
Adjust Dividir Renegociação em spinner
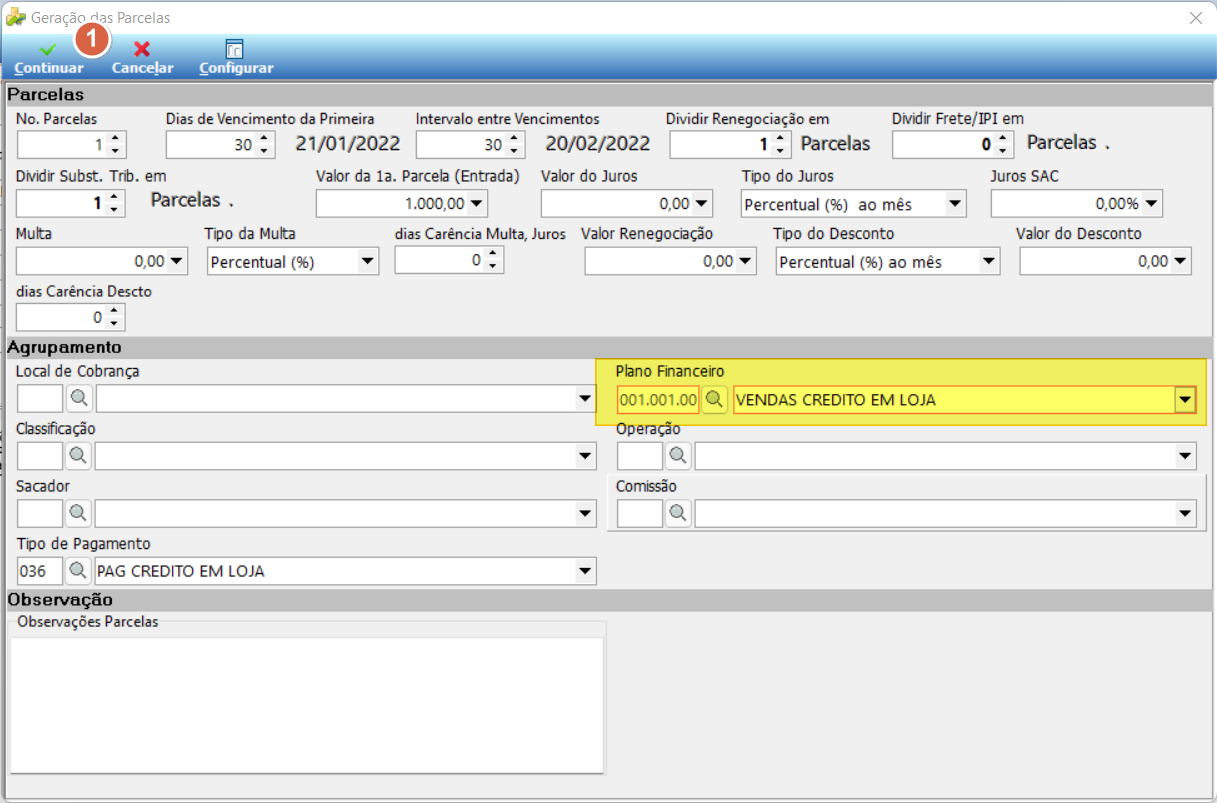tap(782, 145)
